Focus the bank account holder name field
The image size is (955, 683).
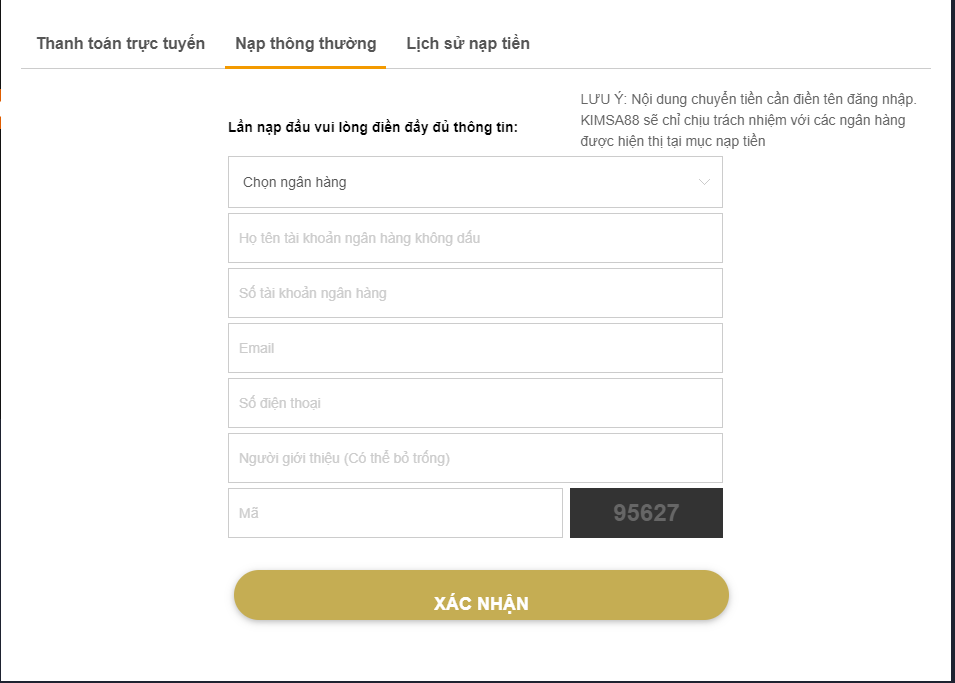(x=475, y=238)
